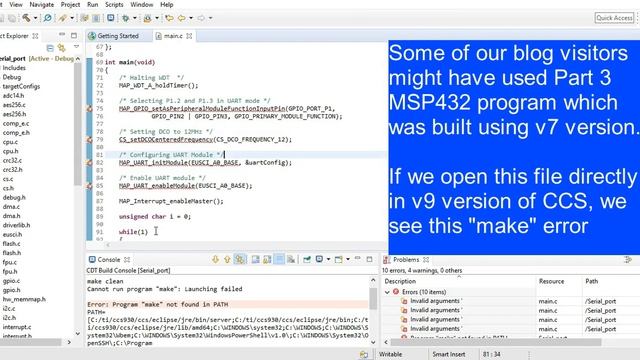Screen dimensions: 640x360
Task: Click the Path column header
Action: pos(591,281)
